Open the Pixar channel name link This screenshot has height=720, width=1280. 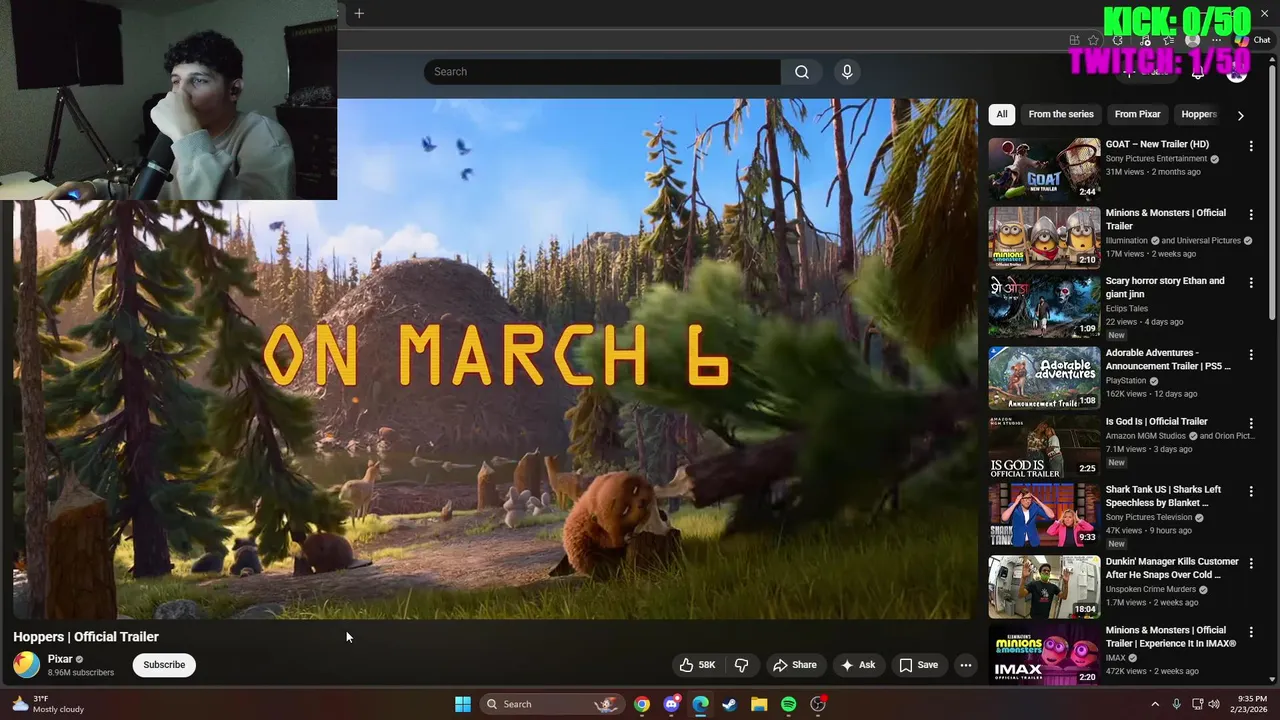[60, 659]
